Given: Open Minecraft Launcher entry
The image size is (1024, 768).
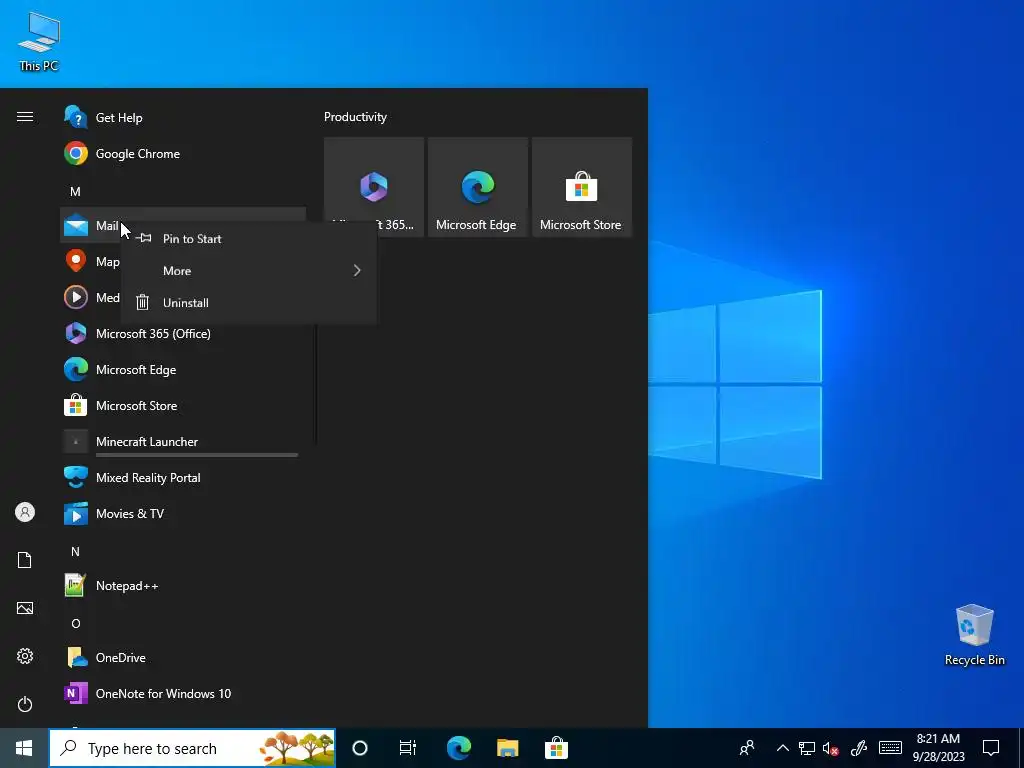Looking at the screenshot, I should coord(183,441).
